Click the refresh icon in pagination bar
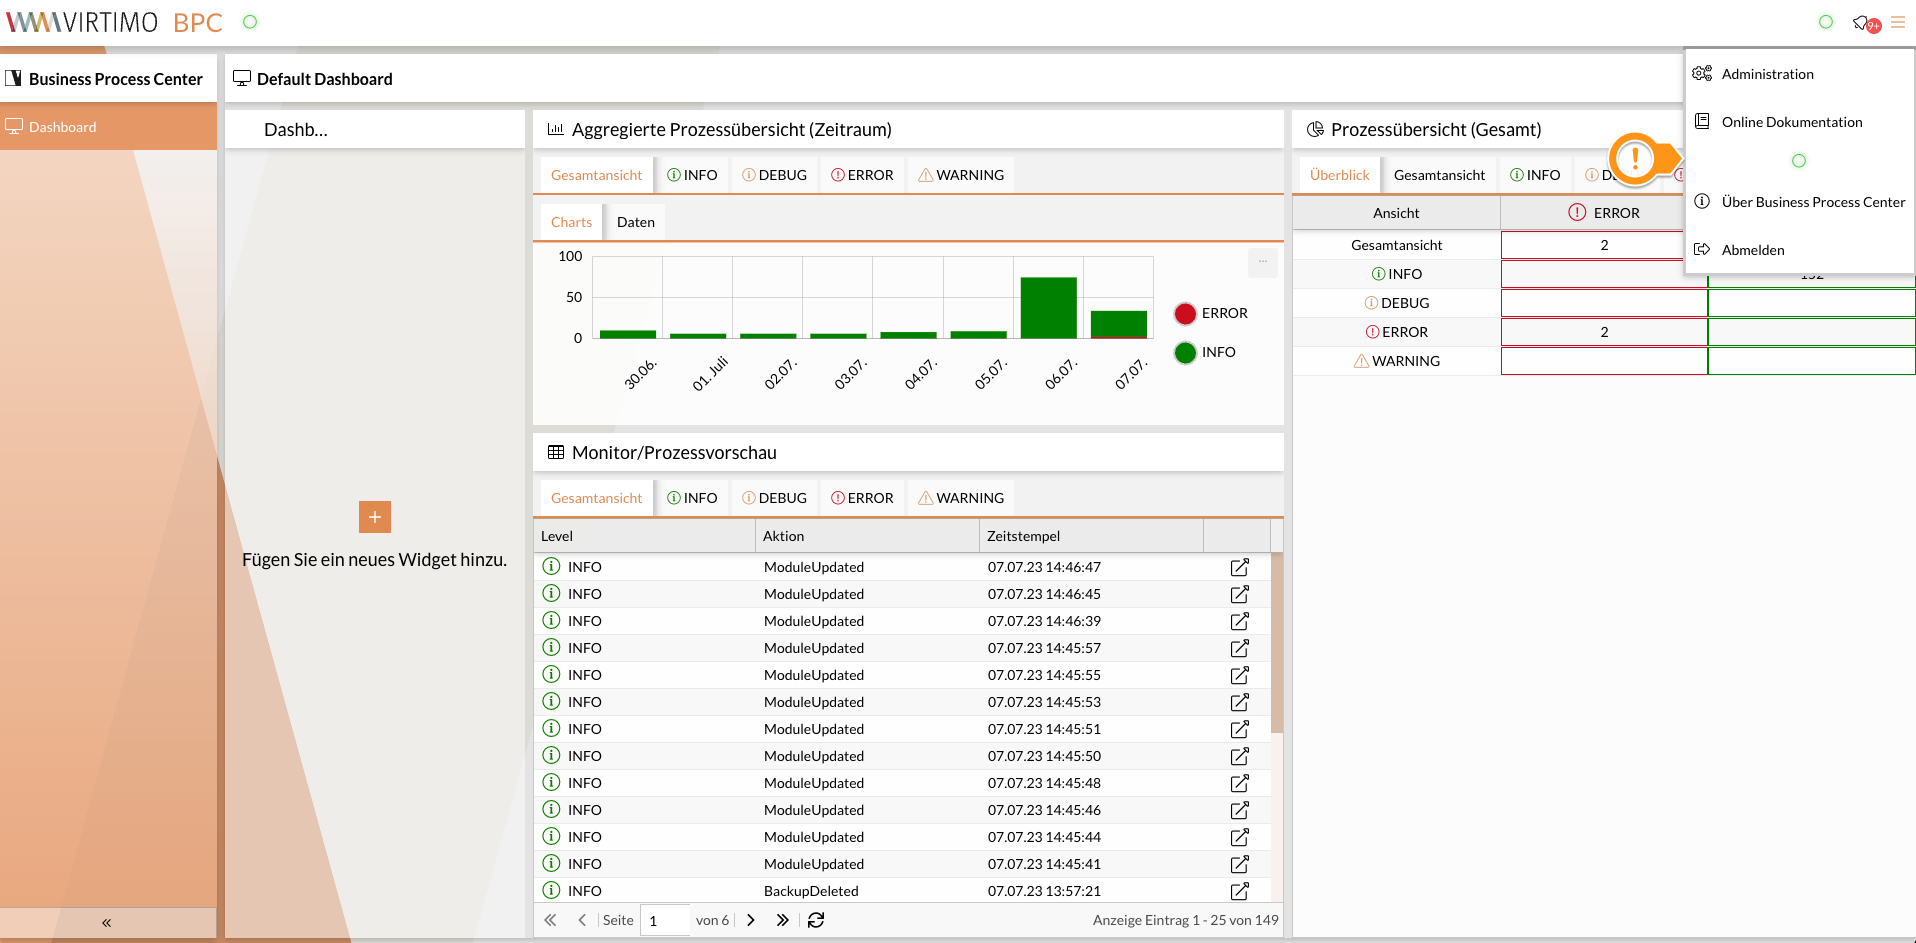The width and height of the screenshot is (1916, 943). [816, 920]
